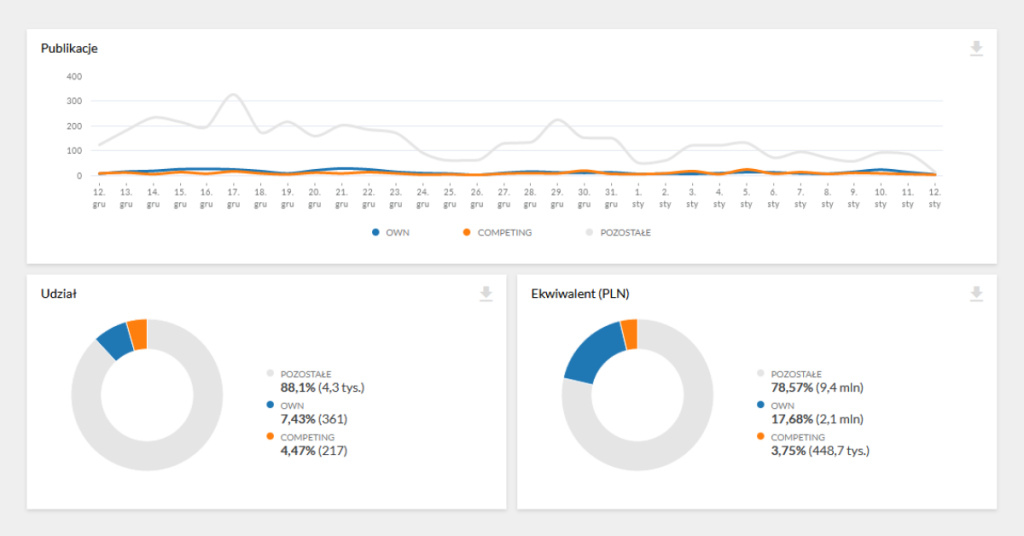Click the 200 y-axis value

pyautogui.click(x=74, y=126)
